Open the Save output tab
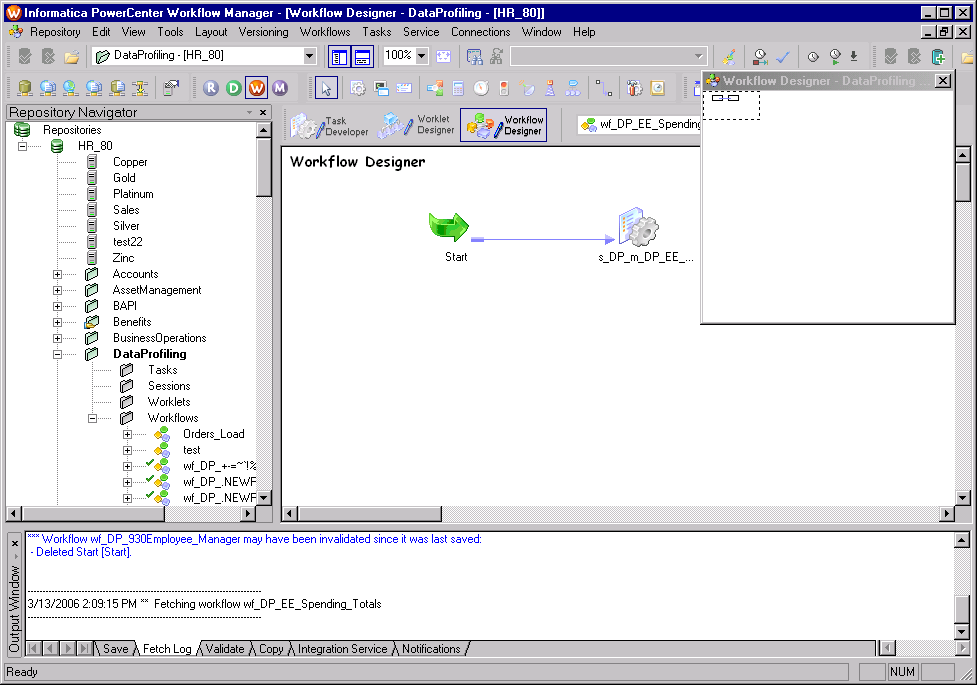 (x=115, y=649)
